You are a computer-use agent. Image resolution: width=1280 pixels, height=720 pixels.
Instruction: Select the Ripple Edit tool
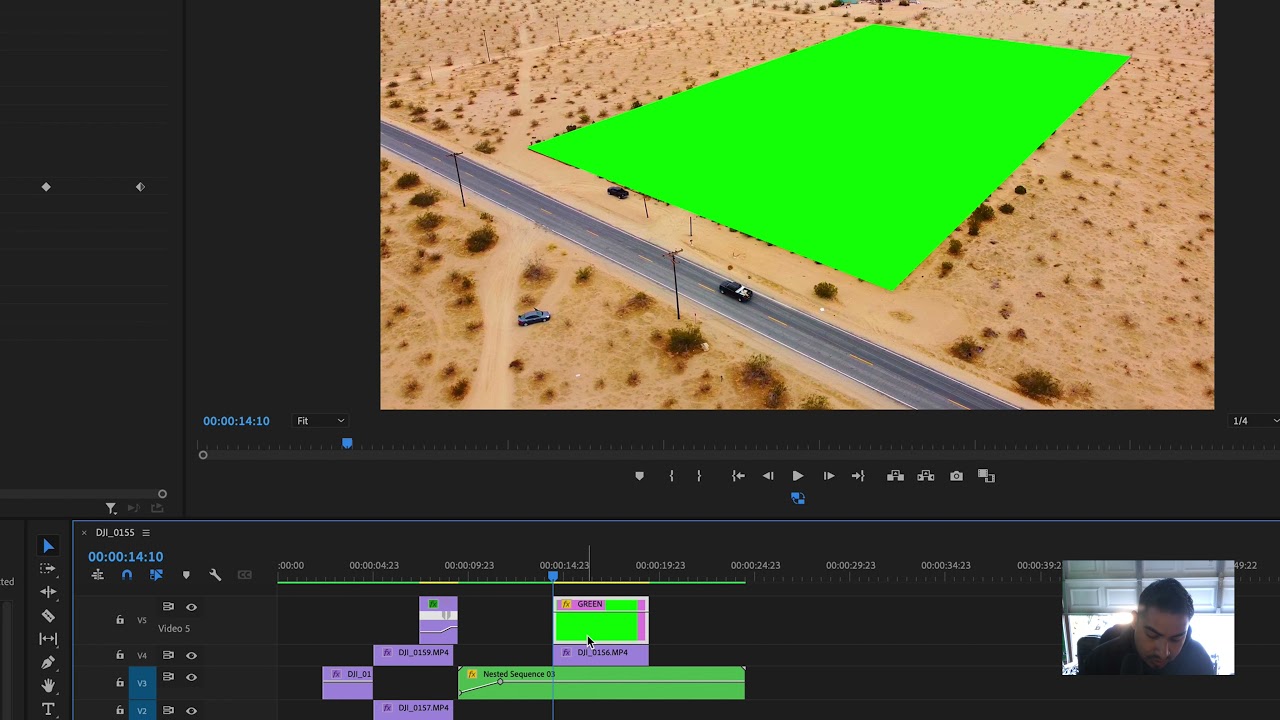[x=48, y=592]
